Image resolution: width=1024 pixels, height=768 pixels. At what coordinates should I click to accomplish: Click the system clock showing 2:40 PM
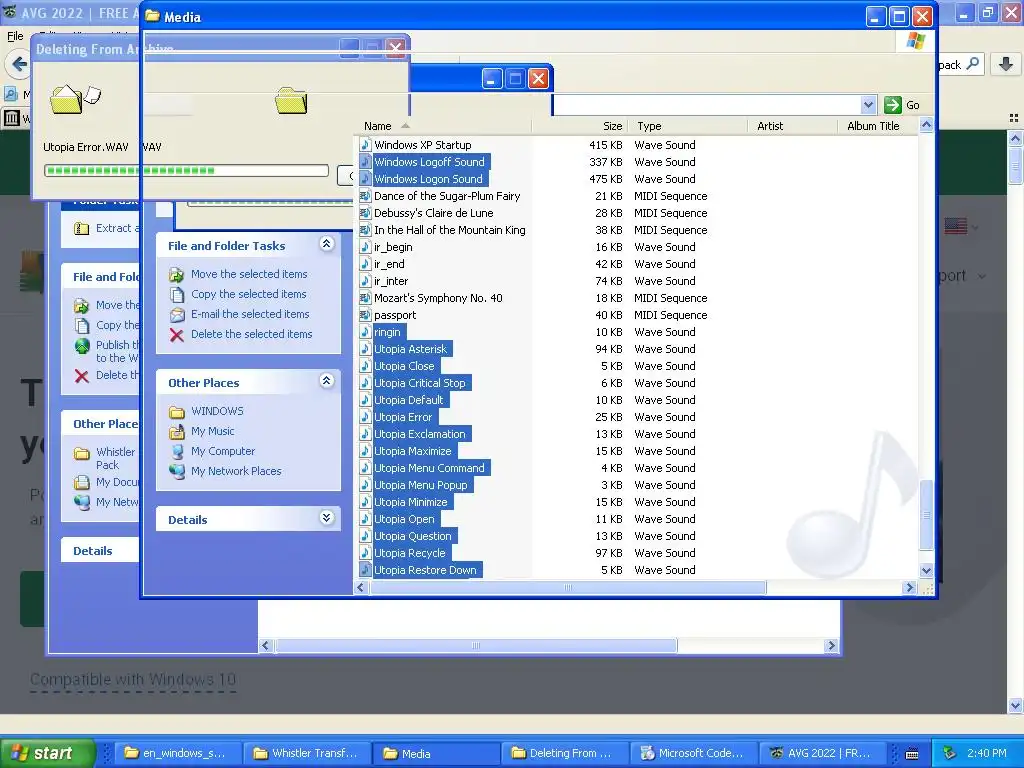(987, 753)
